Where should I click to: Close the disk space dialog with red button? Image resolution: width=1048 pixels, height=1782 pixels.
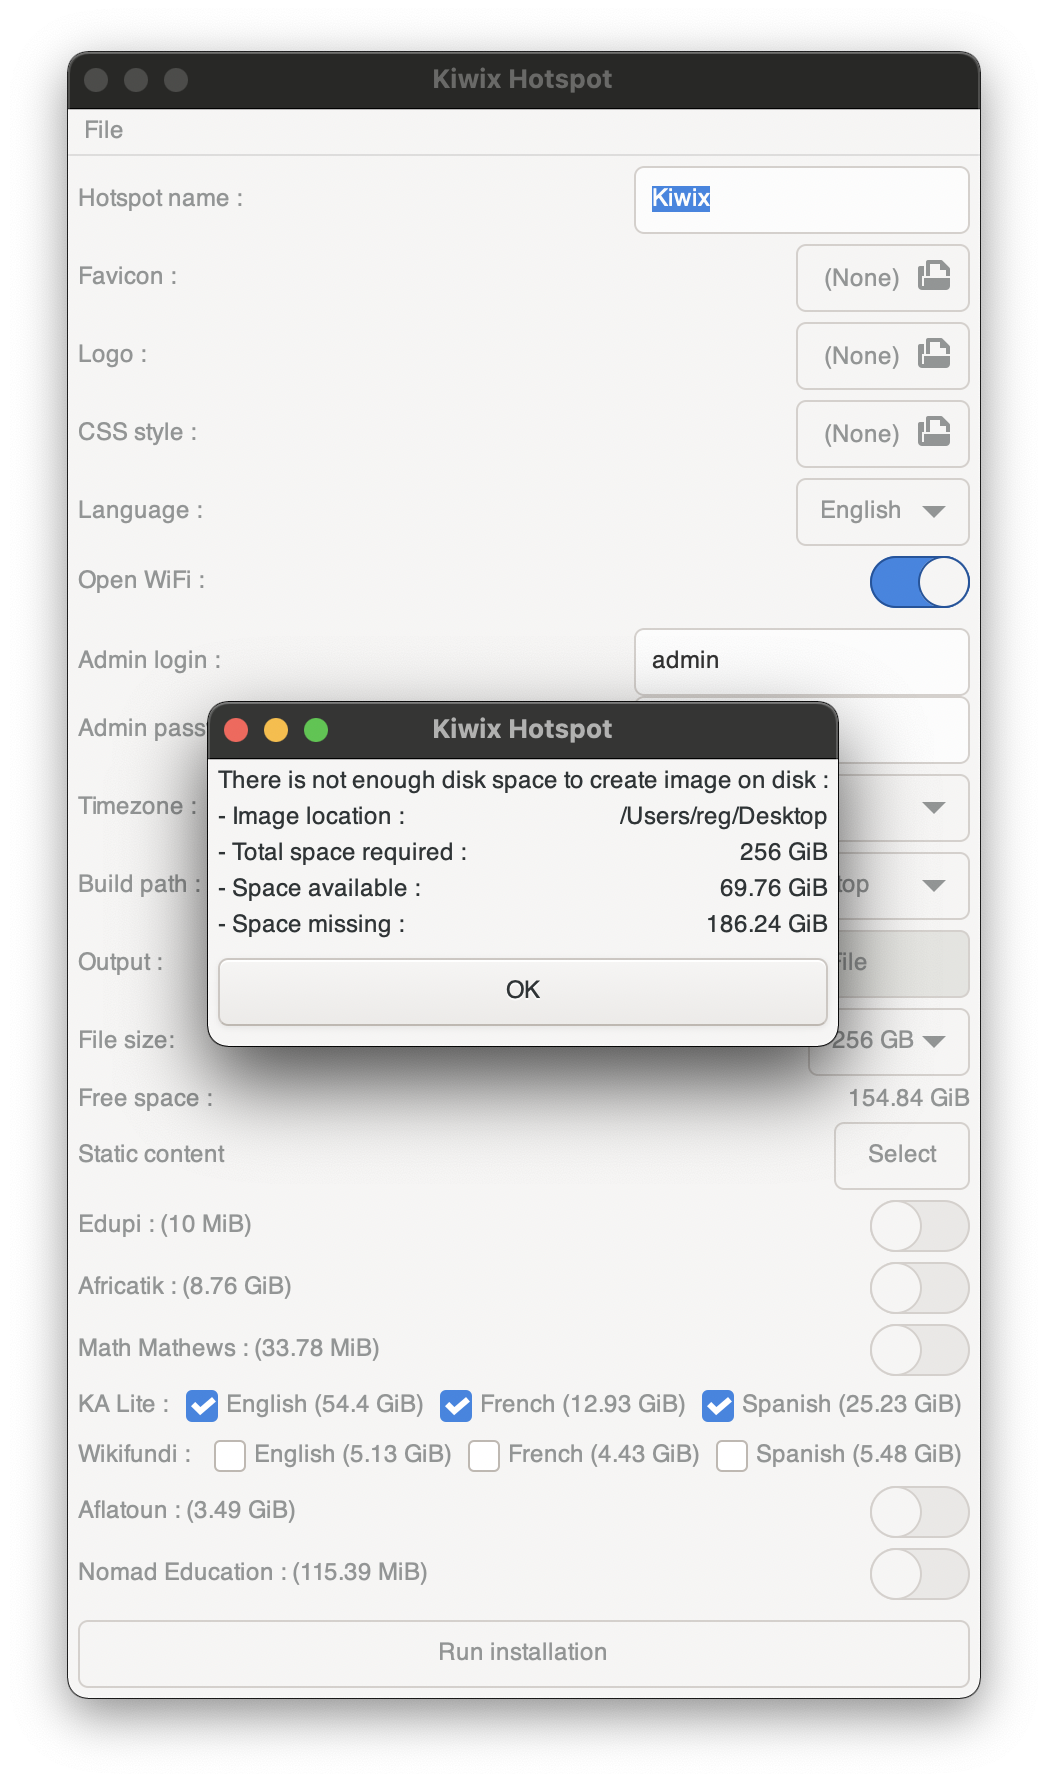click(236, 730)
